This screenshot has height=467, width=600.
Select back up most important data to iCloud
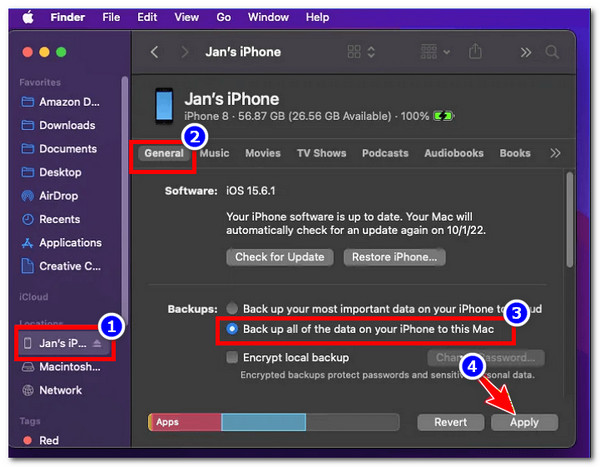233,309
